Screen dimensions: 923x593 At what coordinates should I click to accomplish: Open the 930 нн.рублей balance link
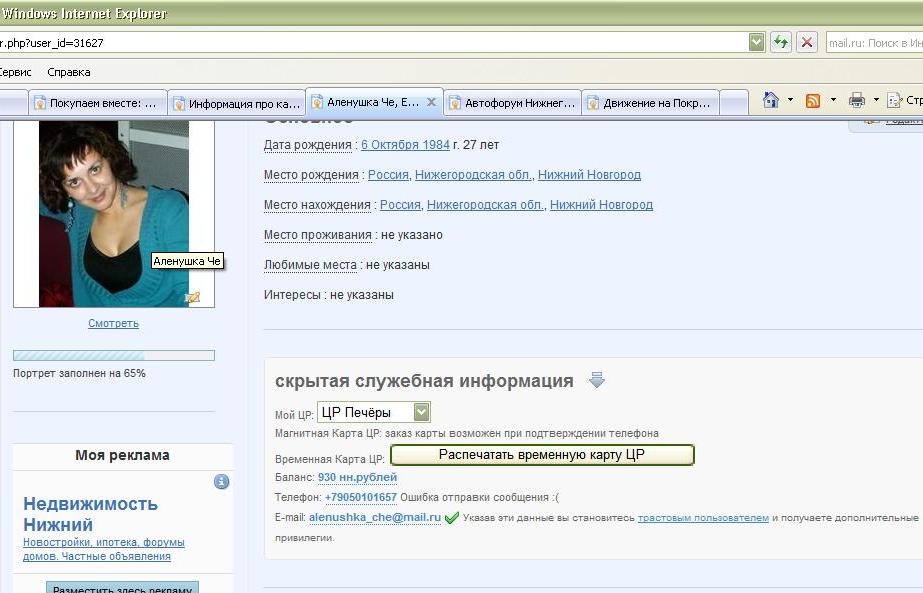357,477
